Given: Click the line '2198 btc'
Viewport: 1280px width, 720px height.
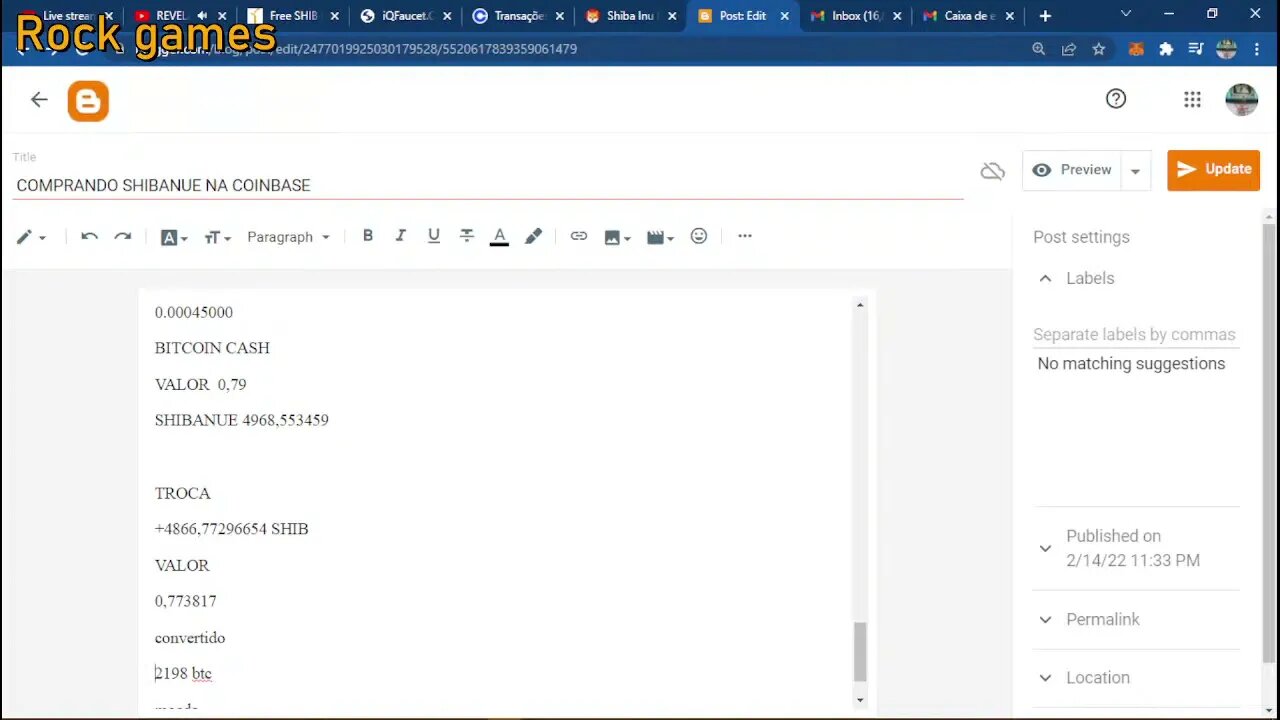Looking at the screenshot, I should 183,674.
